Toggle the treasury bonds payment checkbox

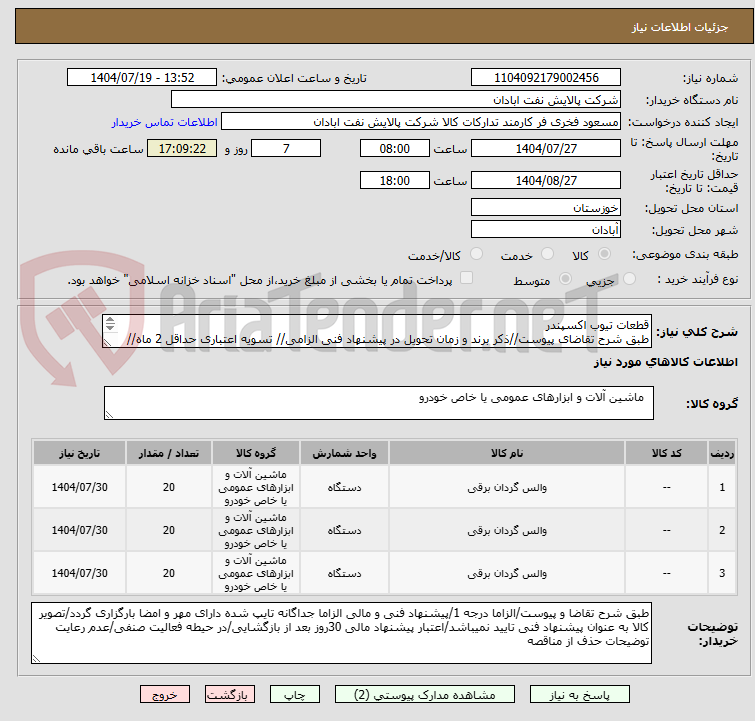point(466,279)
